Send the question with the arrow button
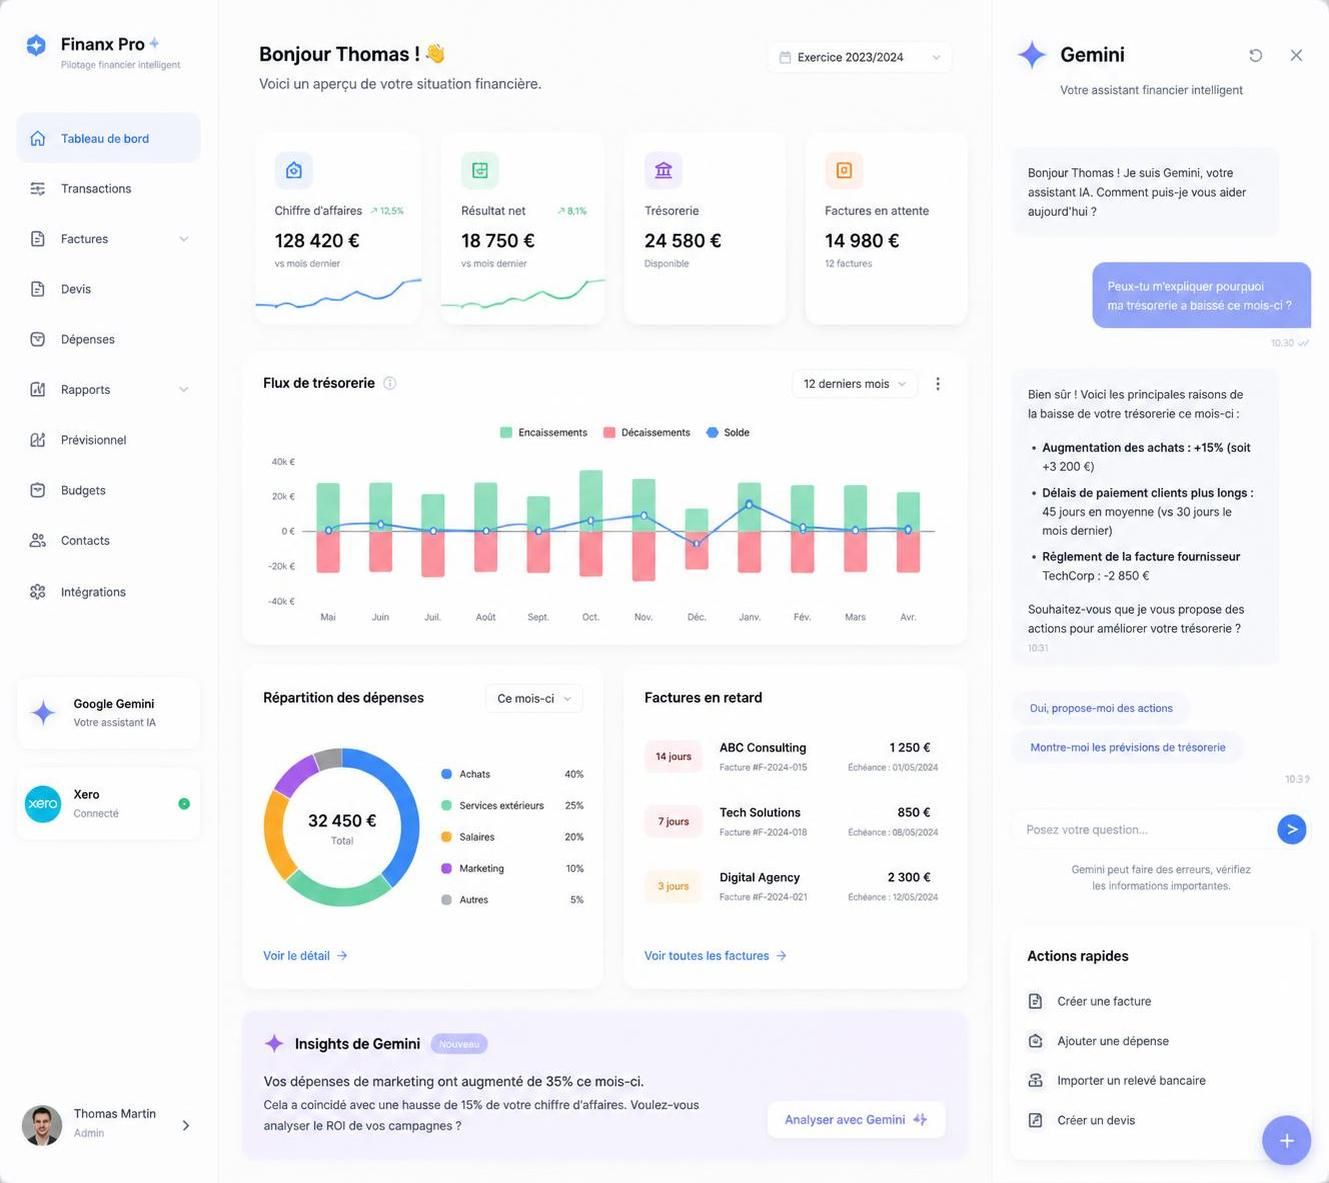1329x1183 pixels. coord(1292,829)
